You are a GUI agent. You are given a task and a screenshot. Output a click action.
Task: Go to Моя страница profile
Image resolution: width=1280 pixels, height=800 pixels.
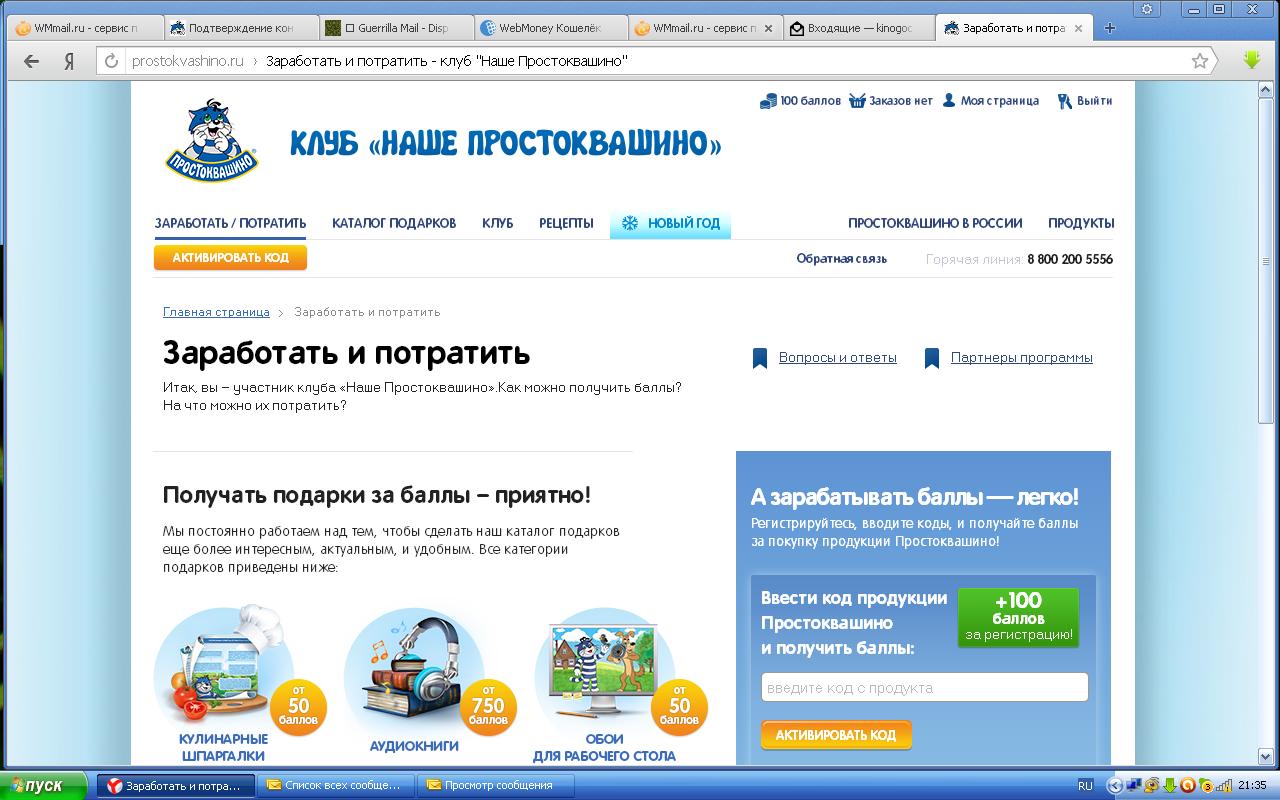point(990,101)
